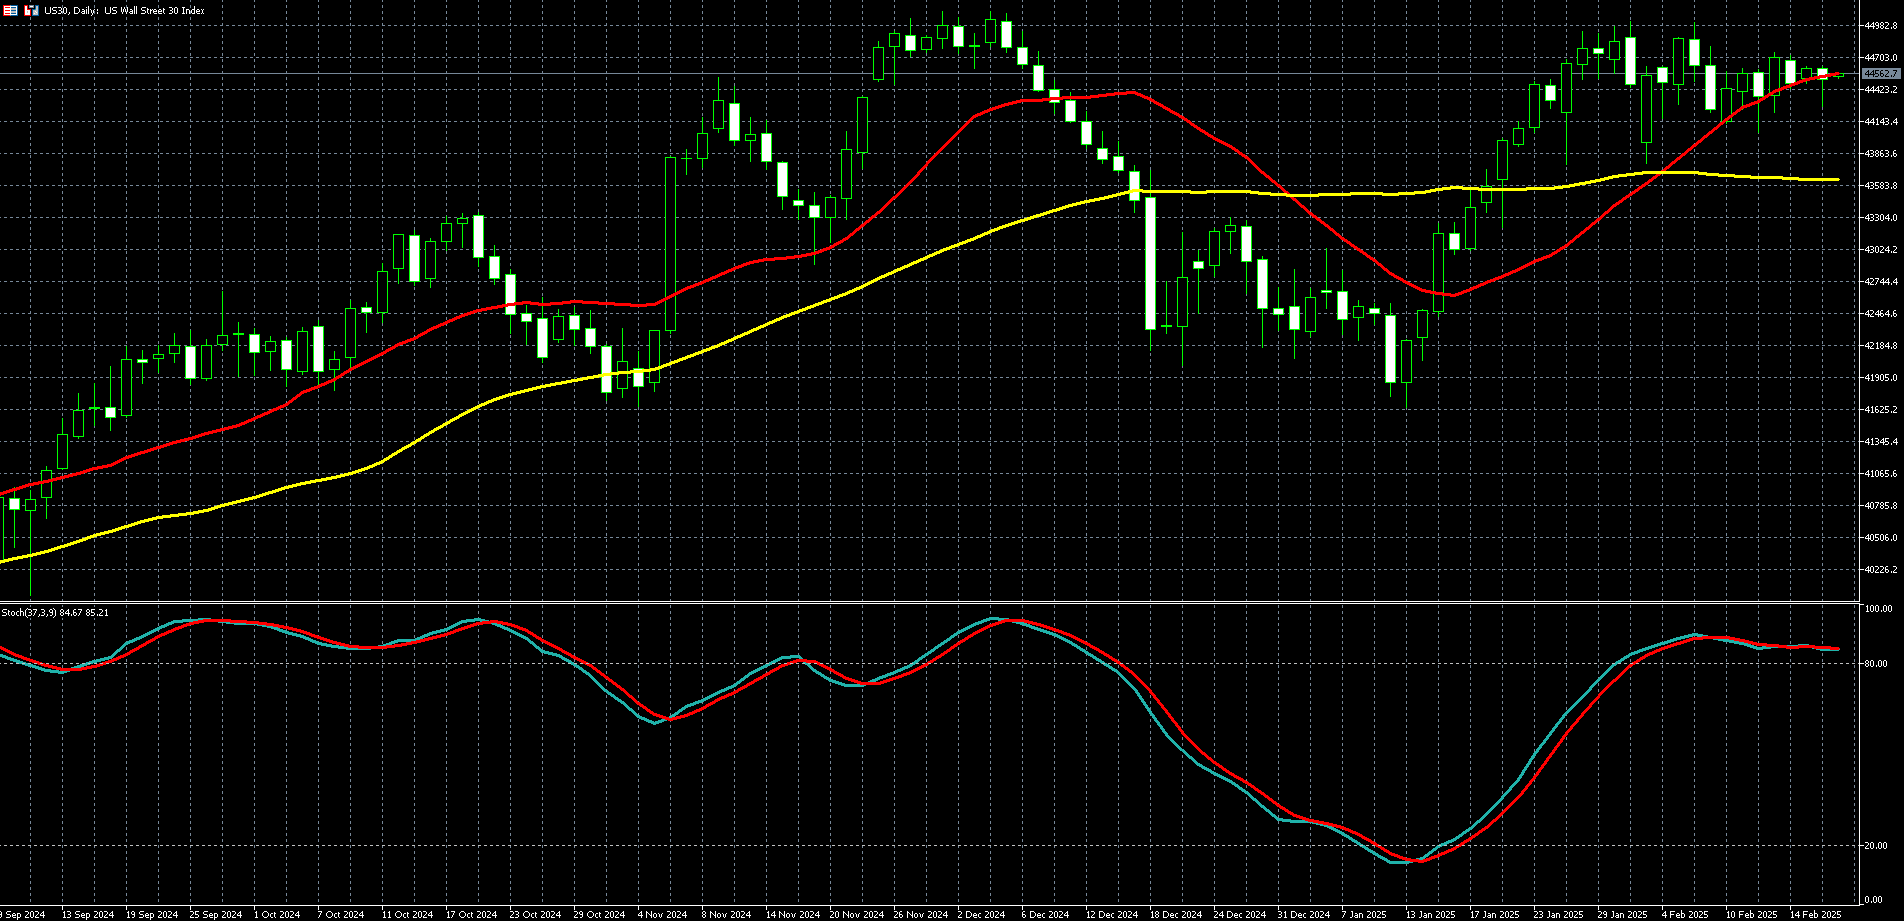Click the 13 Sep 2024 date label
The height and width of the screenshot is (921, 1904).
click(86, 914)
